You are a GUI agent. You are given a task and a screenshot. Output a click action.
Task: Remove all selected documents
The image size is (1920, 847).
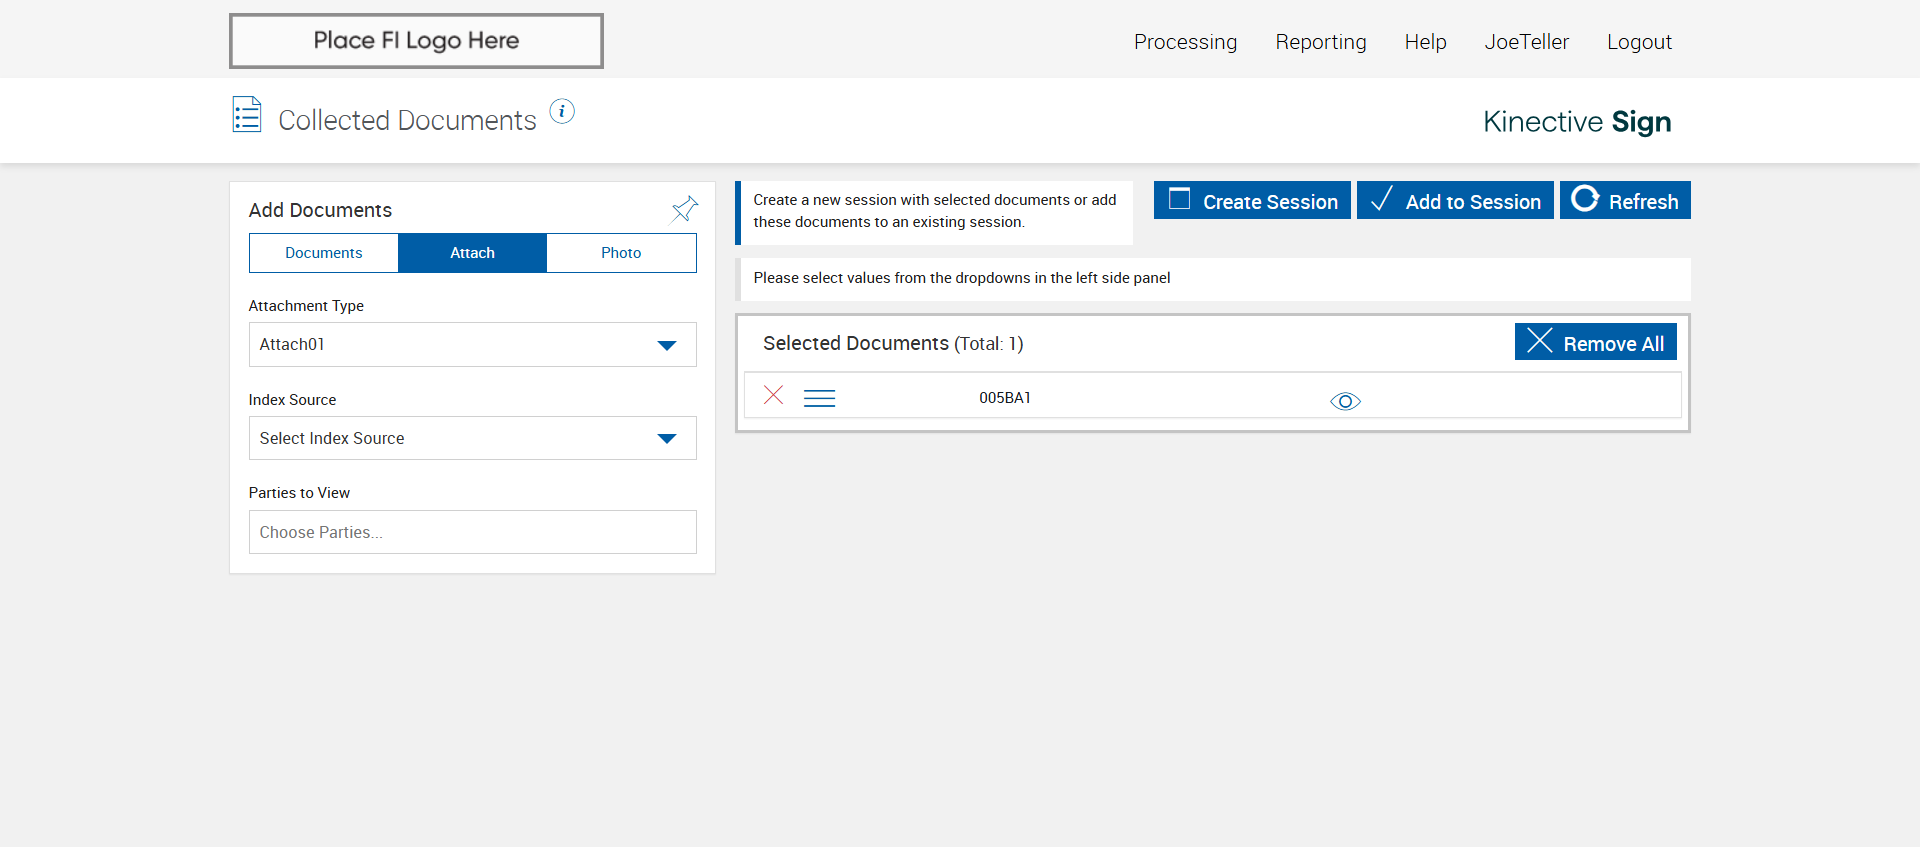1595,343
